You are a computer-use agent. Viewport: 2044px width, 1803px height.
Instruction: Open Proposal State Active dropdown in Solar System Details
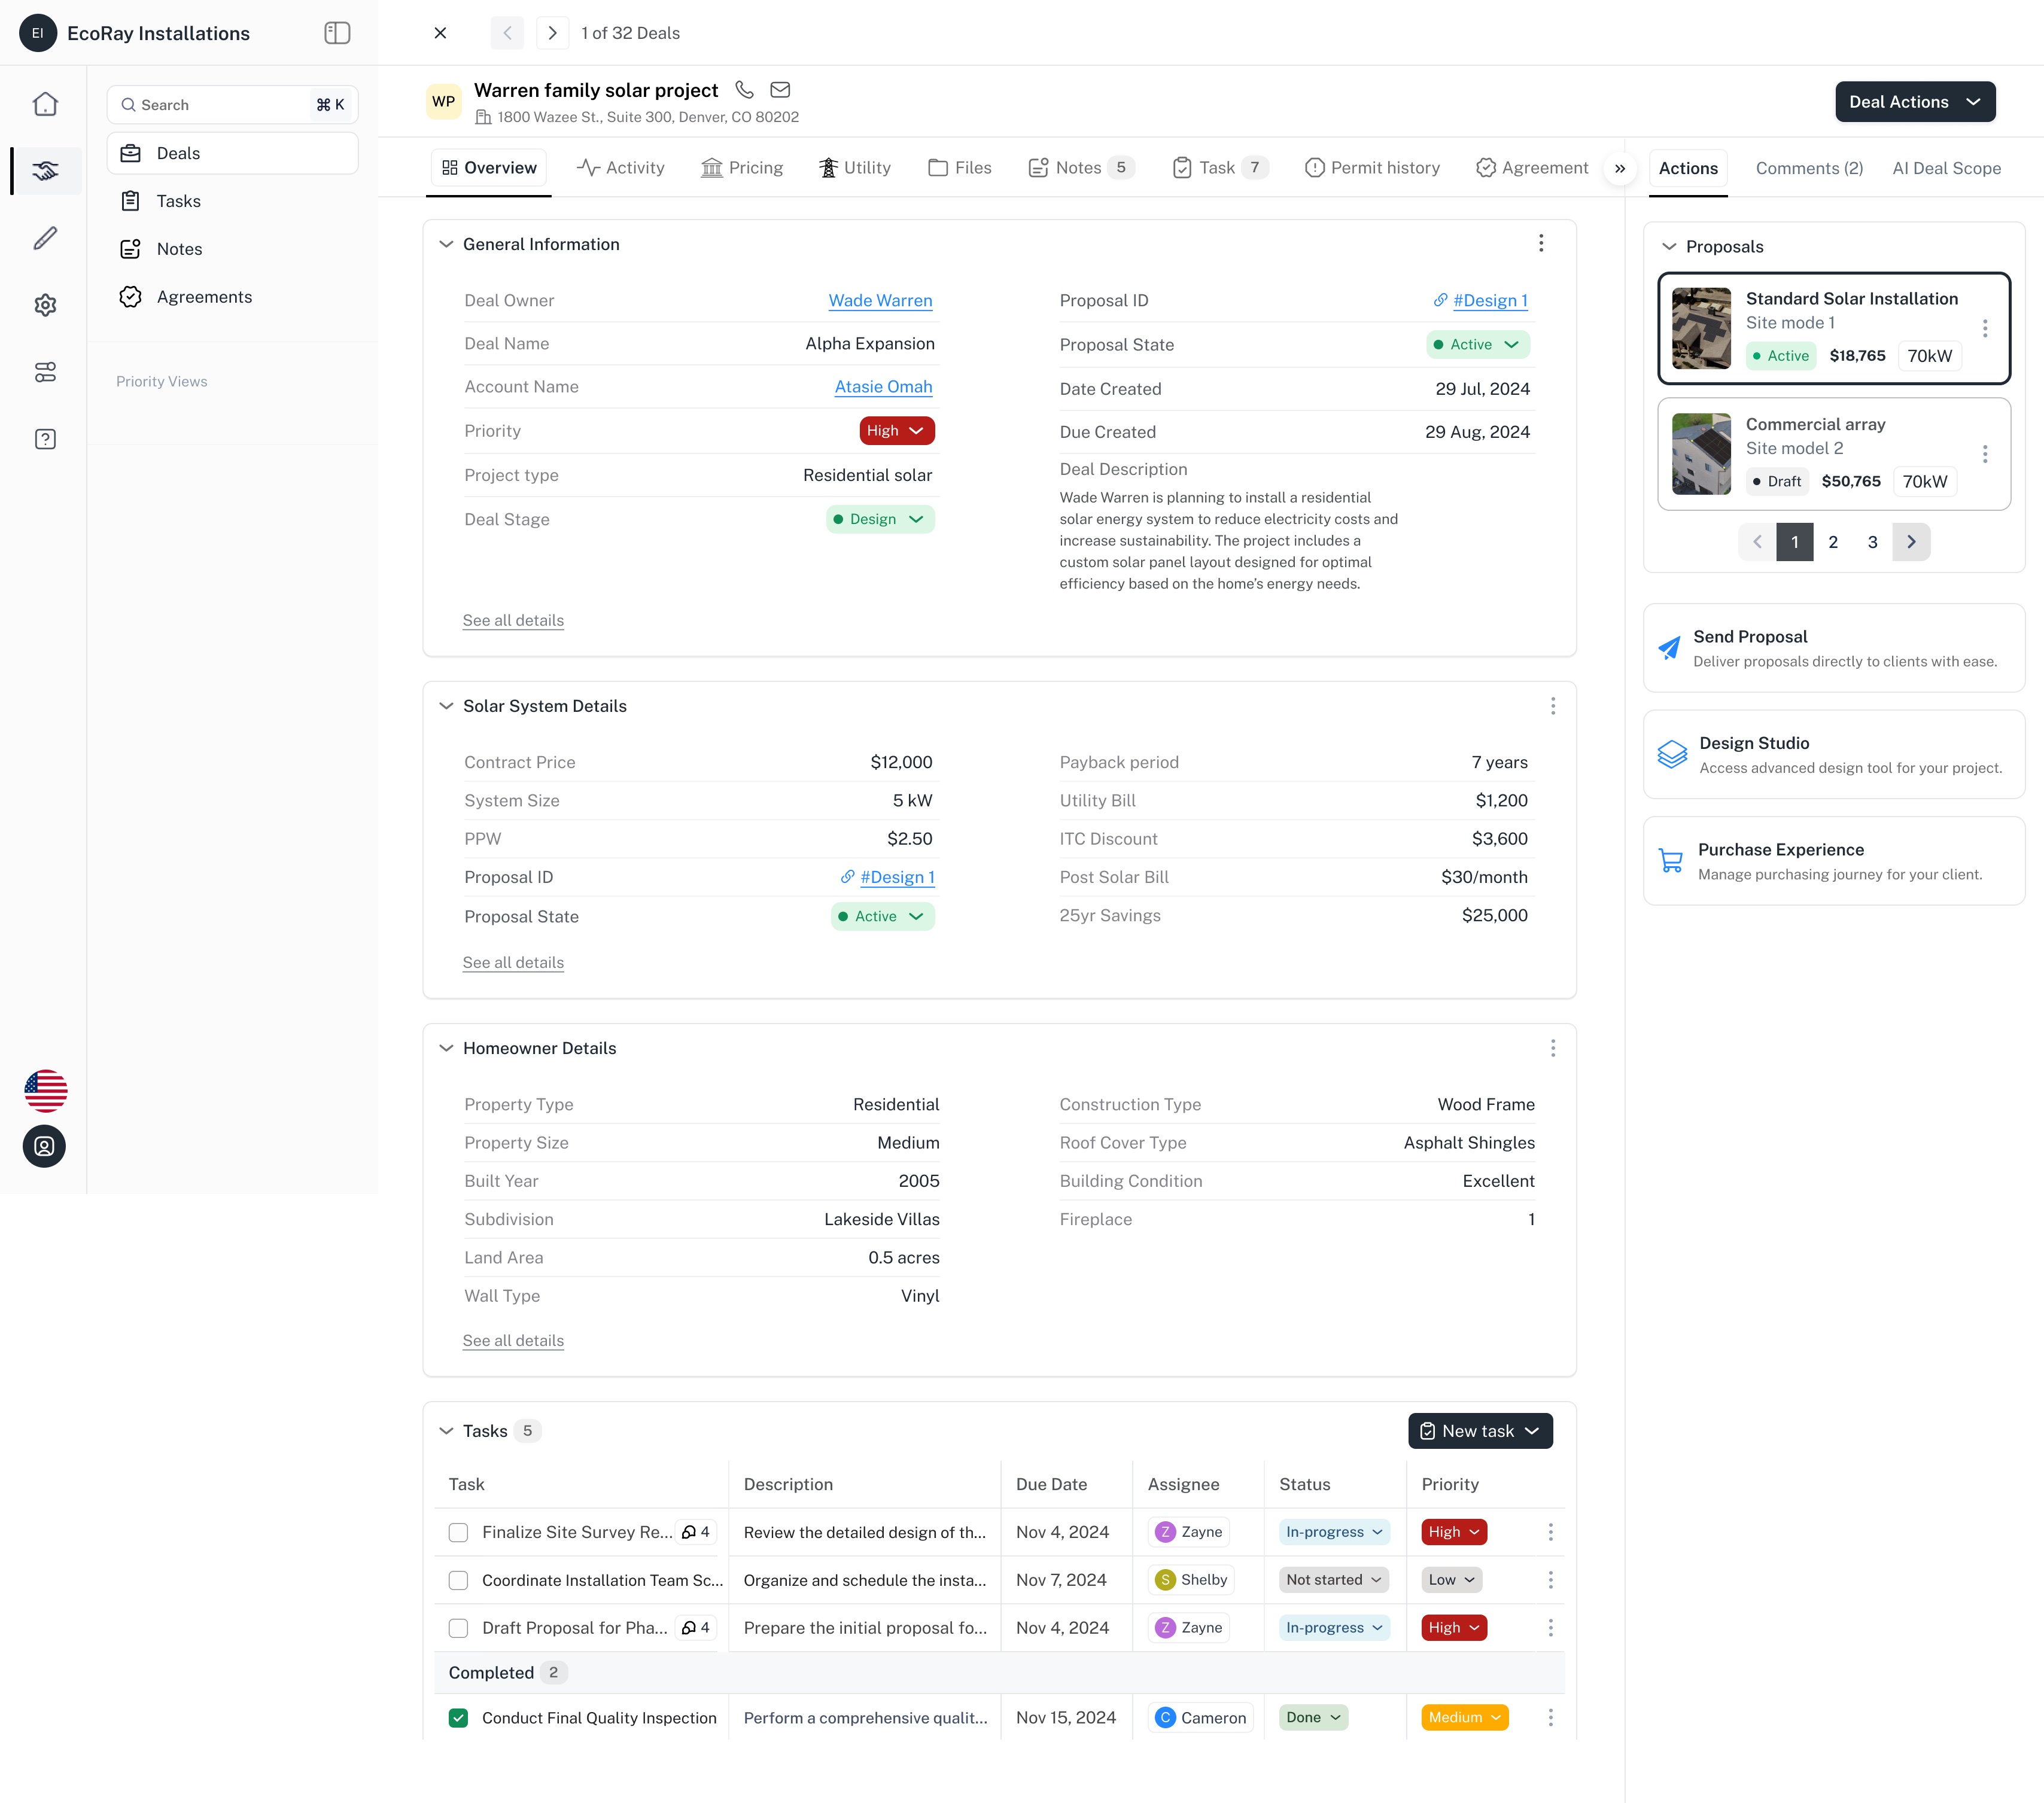tap(883, 916)
